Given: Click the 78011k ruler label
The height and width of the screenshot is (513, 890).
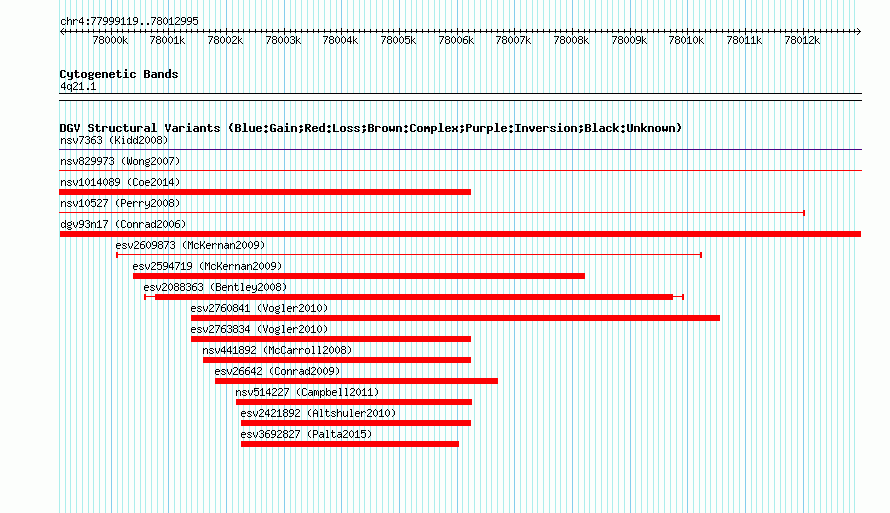Looking at the screenshot, I should click(745, 40).
